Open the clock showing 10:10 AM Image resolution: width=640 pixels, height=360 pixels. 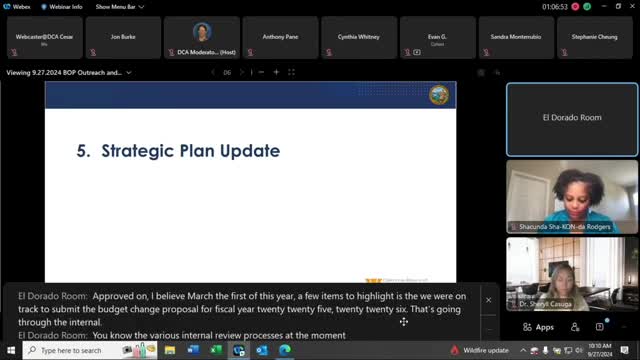coord(600,350)
